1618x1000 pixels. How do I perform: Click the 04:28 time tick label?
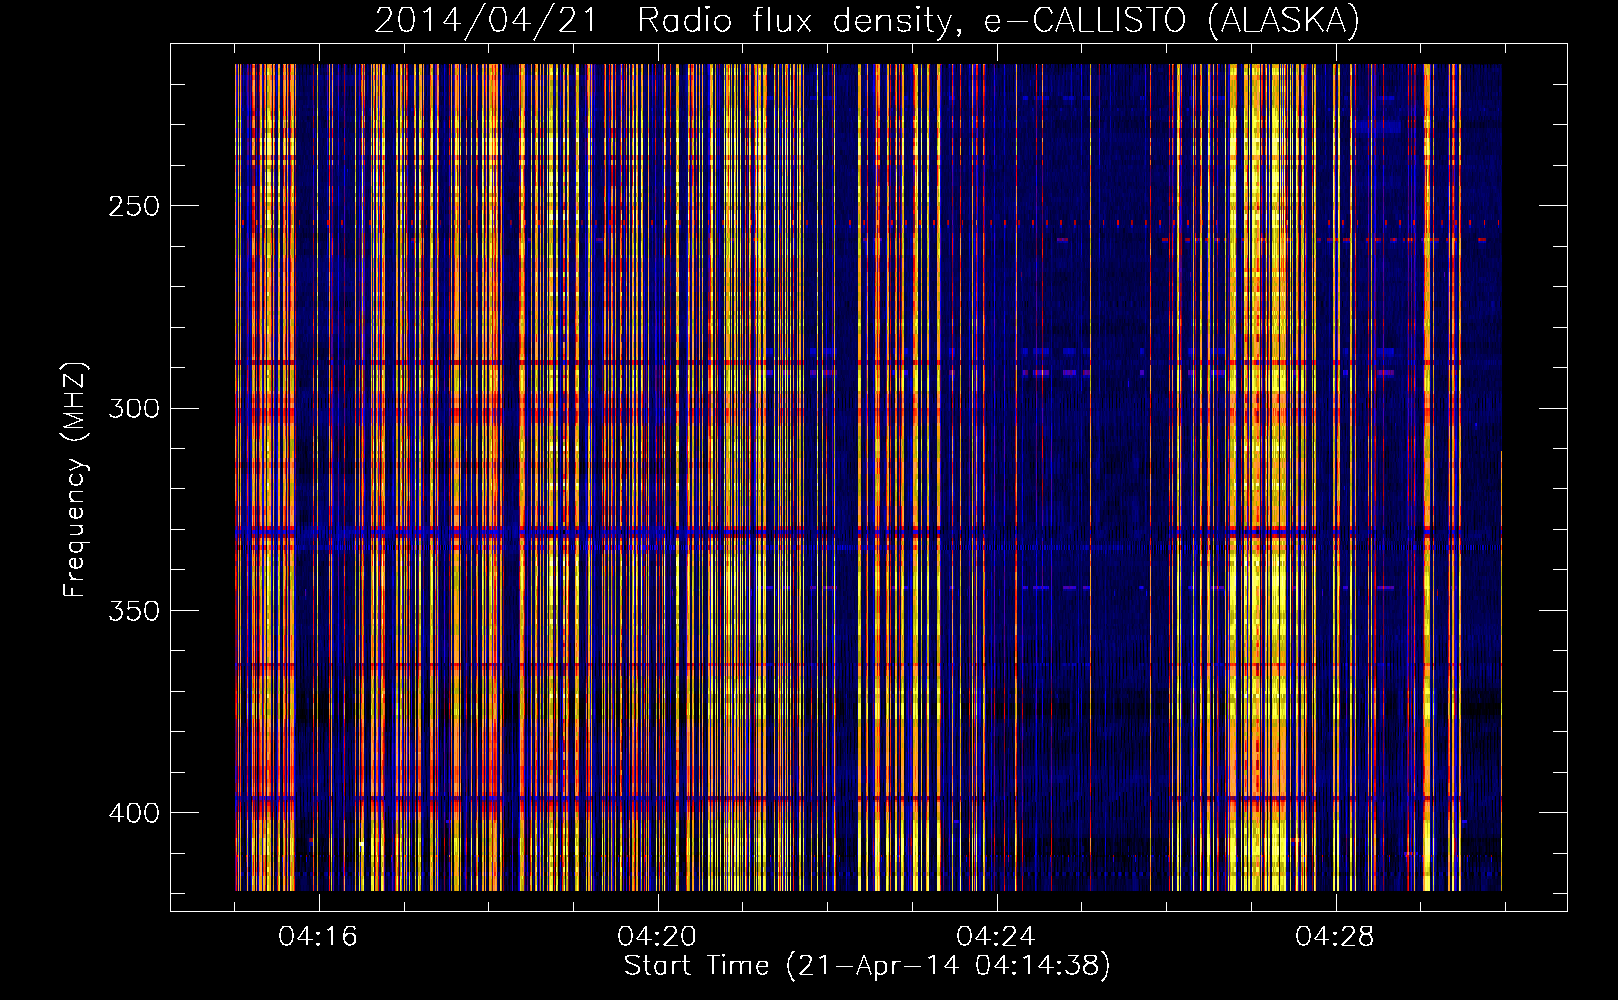(1335, 937)
